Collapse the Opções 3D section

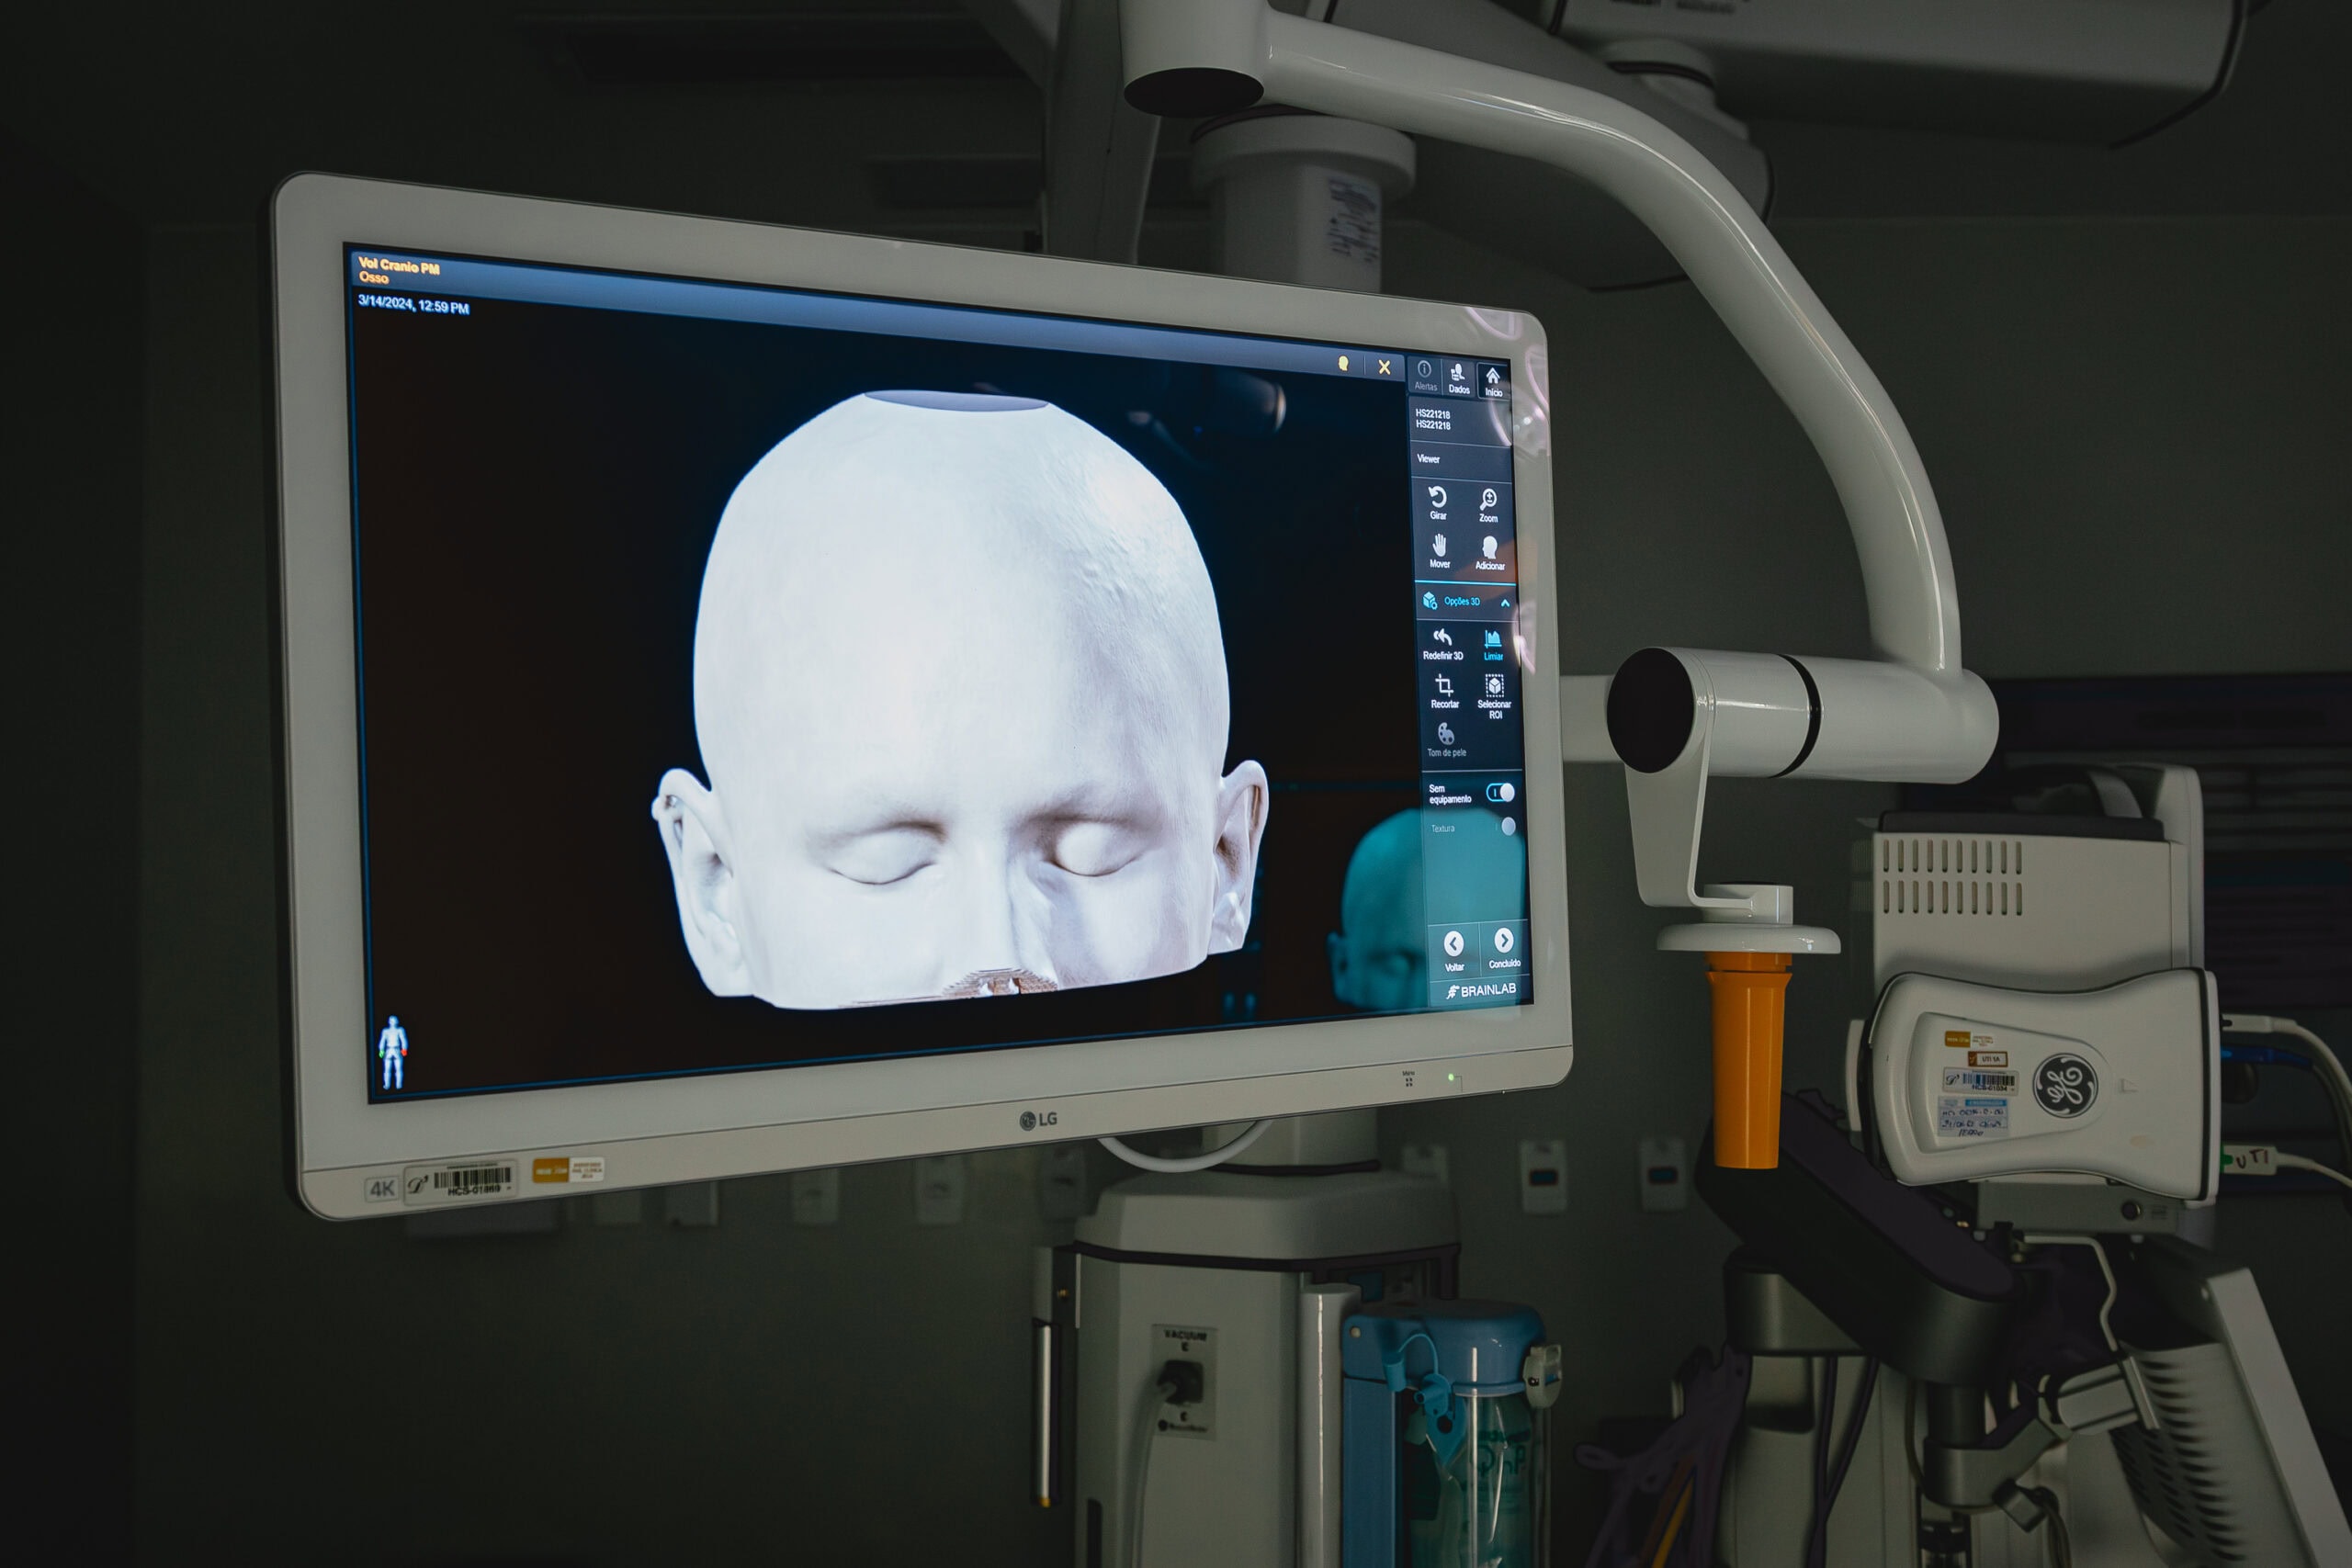click(x=1505, y=603)
